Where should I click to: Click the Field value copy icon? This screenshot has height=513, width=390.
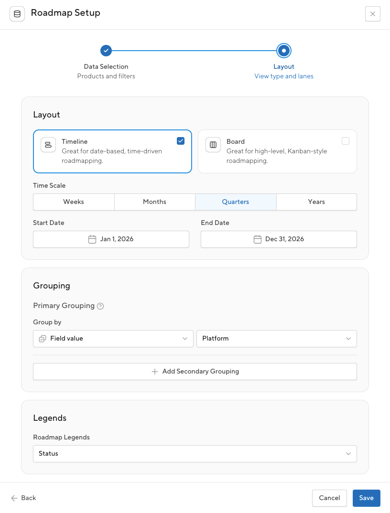[x=42, y=339]
